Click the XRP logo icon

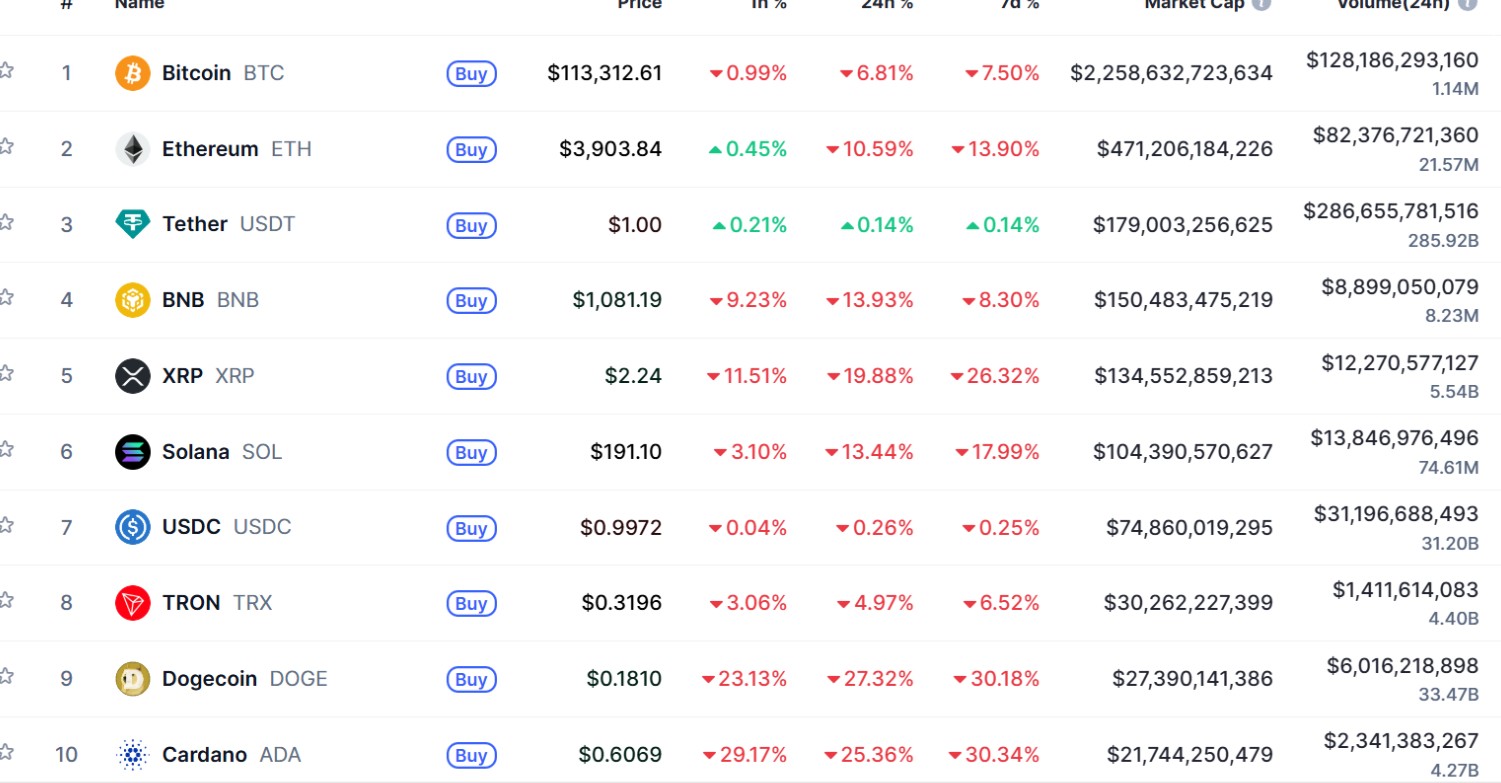[133, 376]
